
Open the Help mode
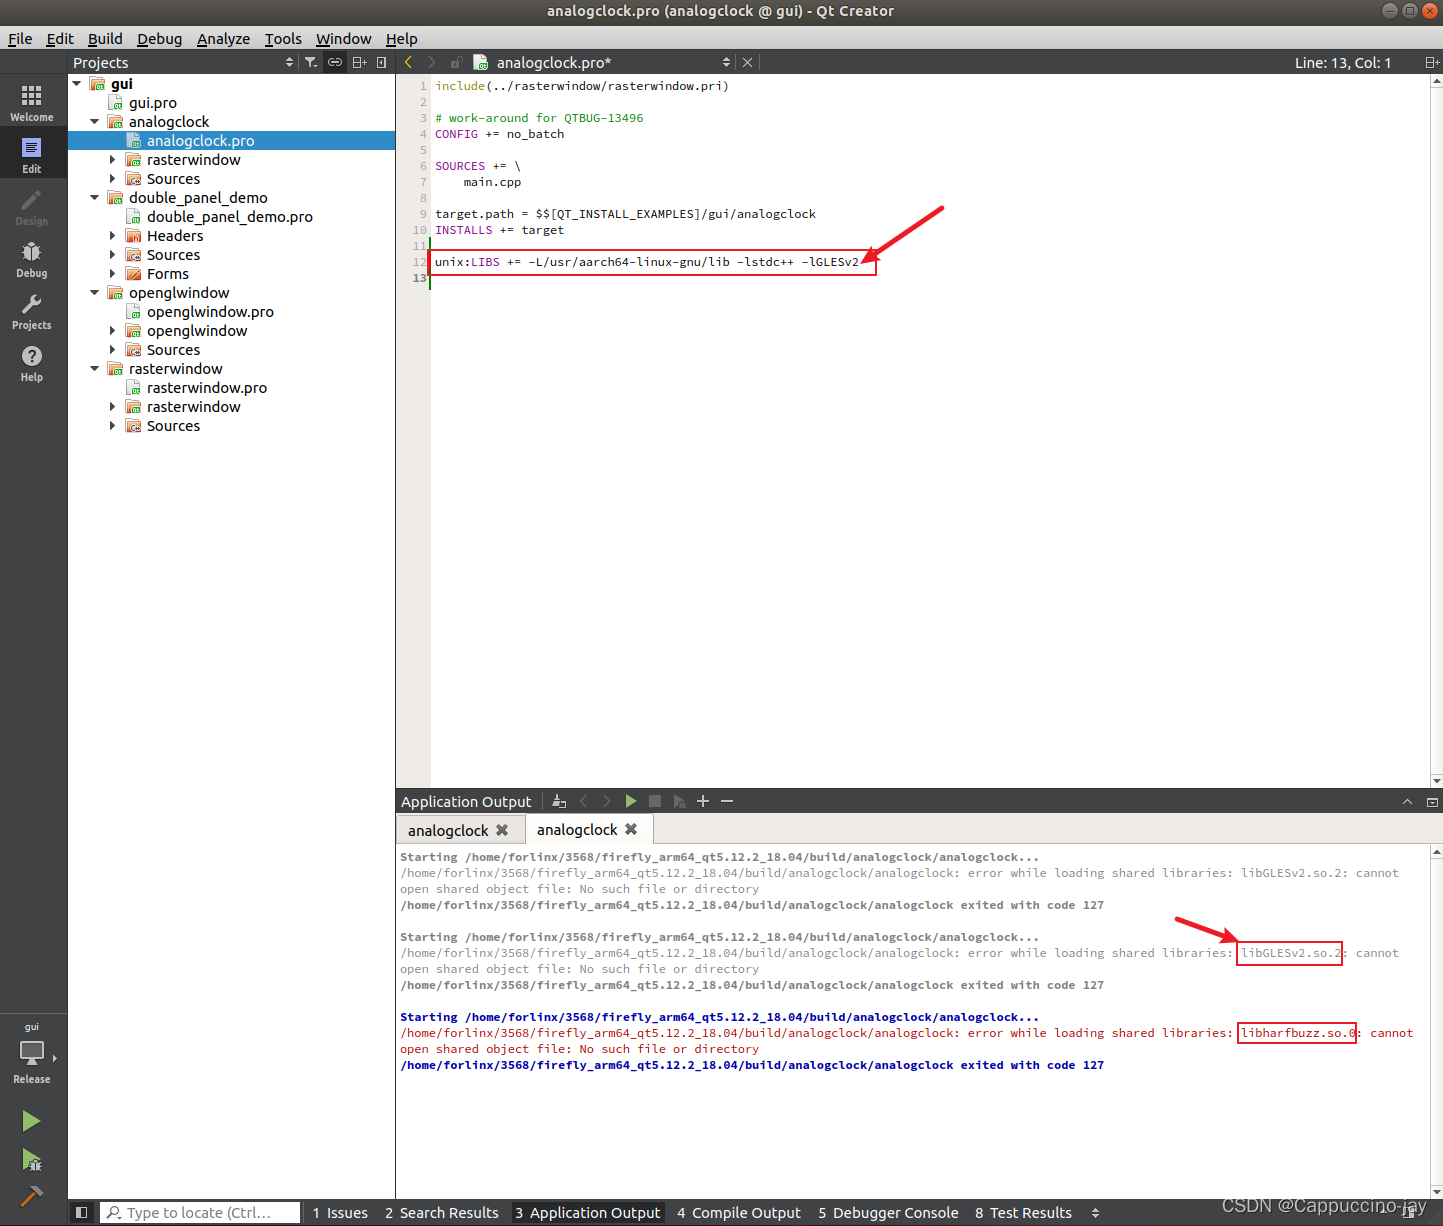point(32,363)
